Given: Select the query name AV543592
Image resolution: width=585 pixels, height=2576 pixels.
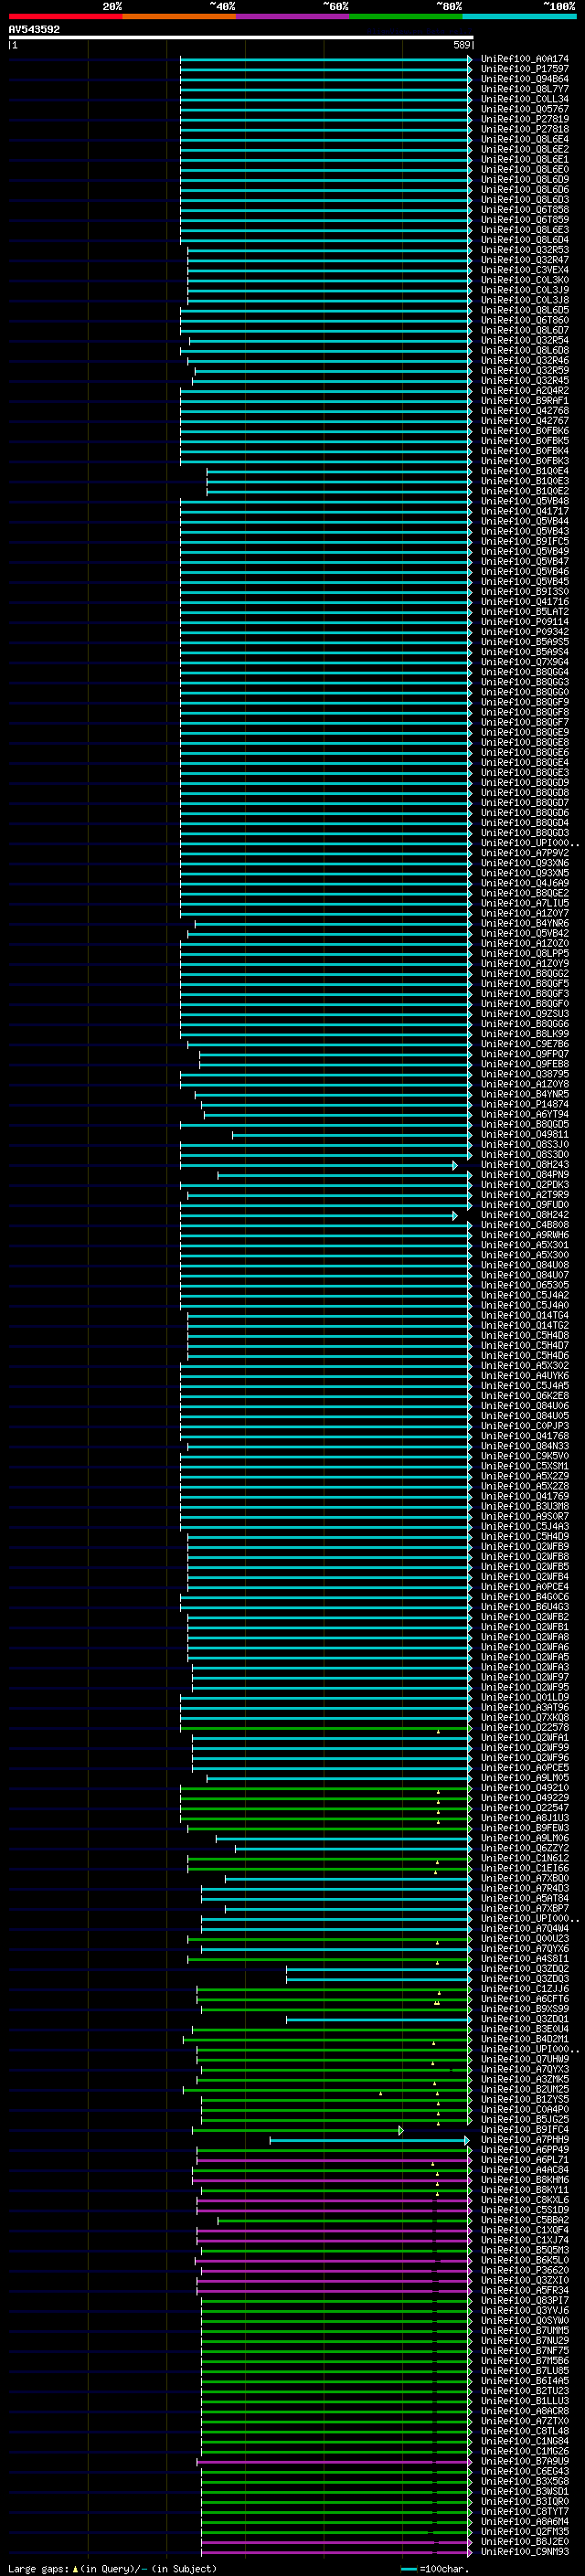Looking at the screenshot, I should (34, 30).
